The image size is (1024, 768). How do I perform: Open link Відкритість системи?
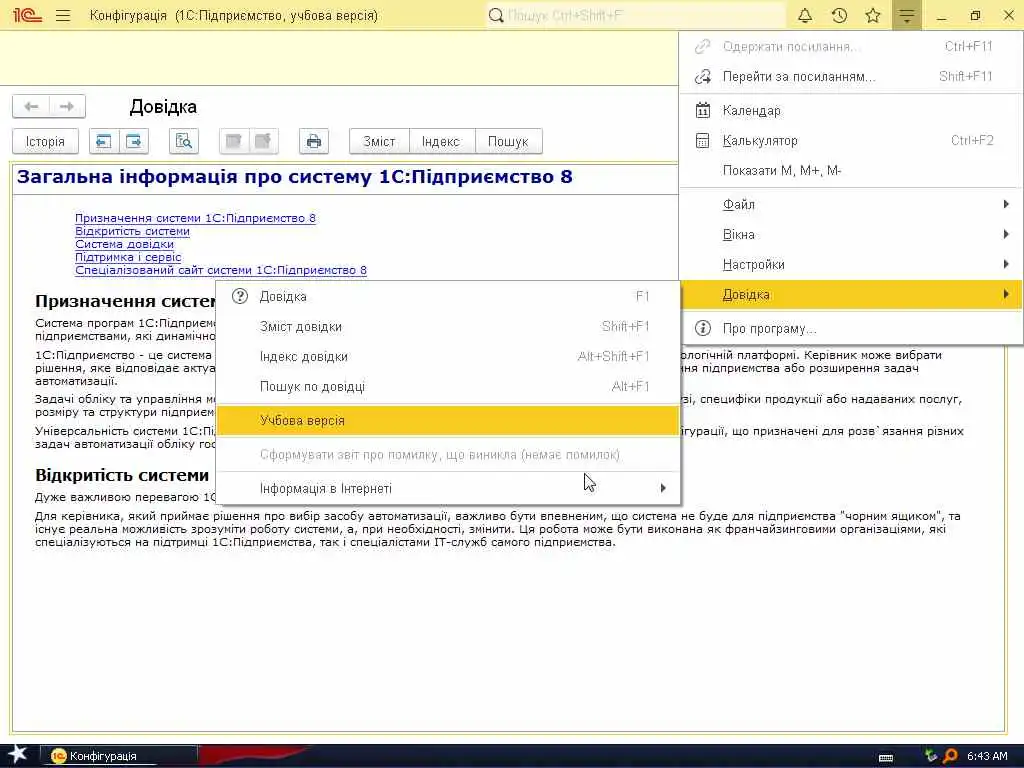click(x=133, y=231)
